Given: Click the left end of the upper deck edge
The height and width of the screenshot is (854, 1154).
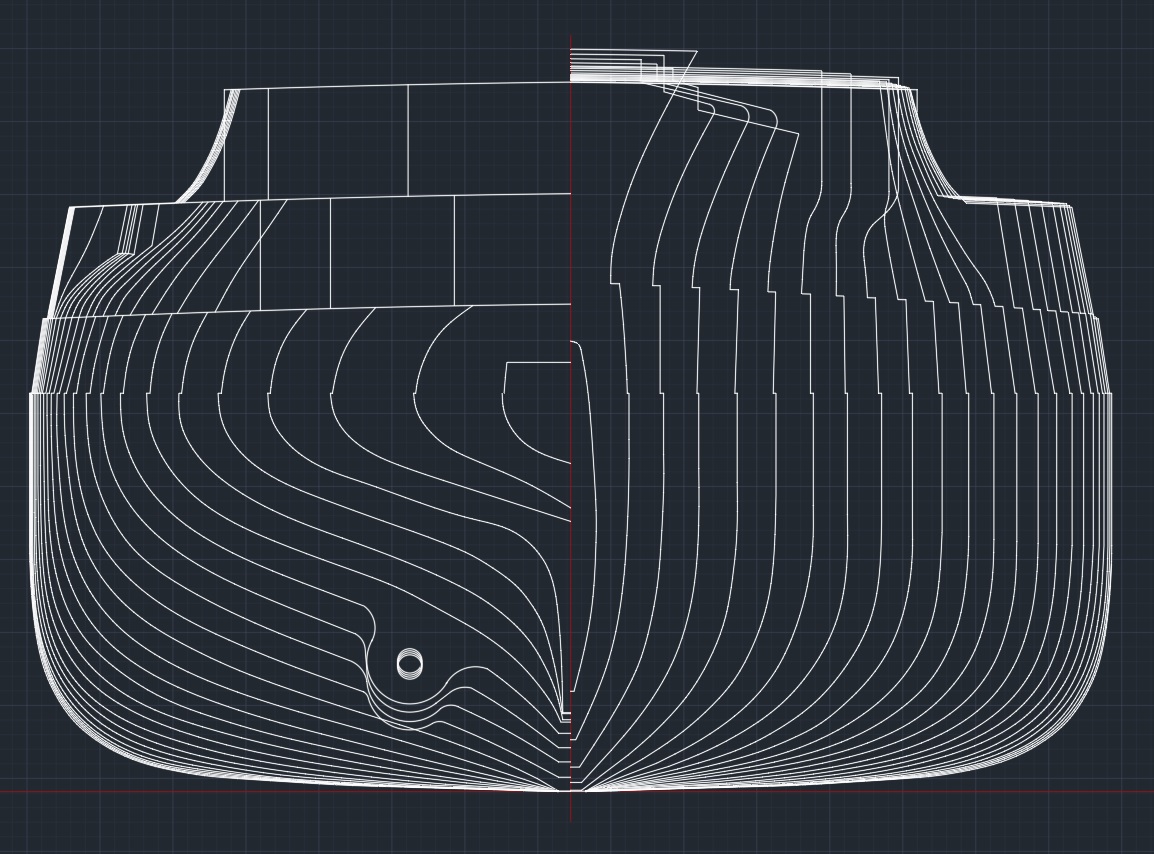Looking at the screenshot, I should pyautogui.click(x=70, y=208).
